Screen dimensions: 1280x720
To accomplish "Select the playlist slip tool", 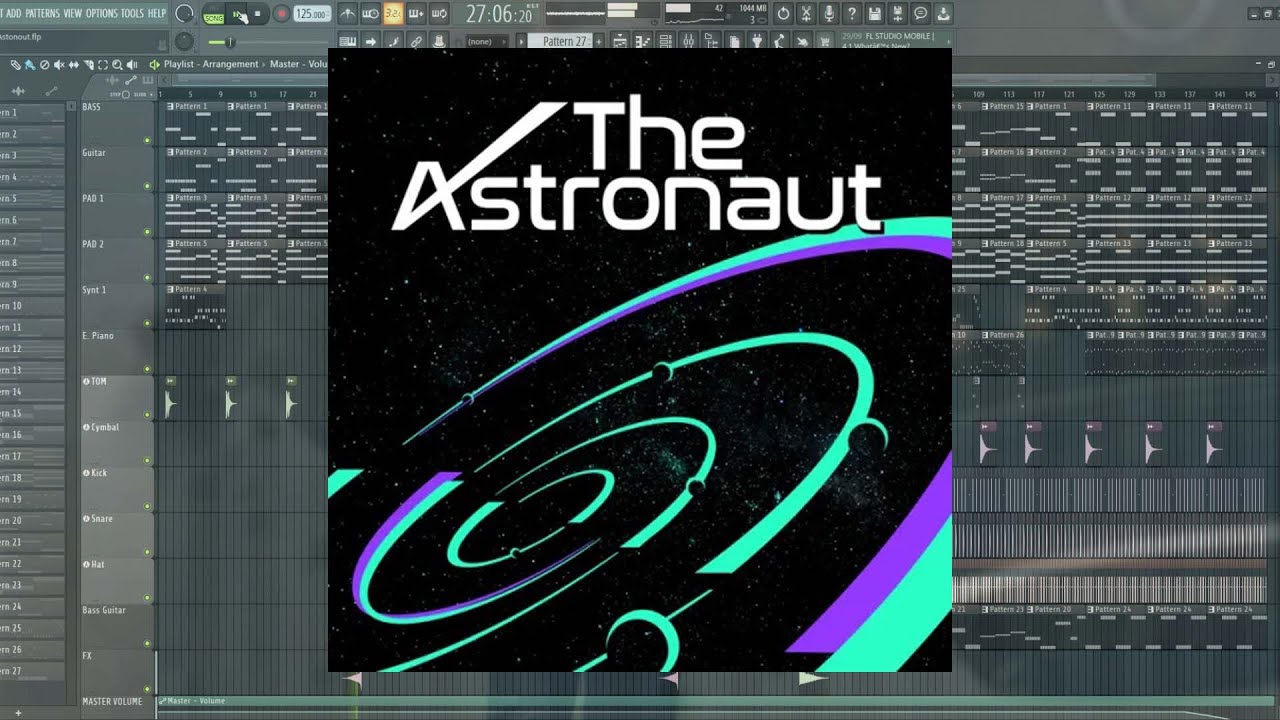I will (74, 64).
